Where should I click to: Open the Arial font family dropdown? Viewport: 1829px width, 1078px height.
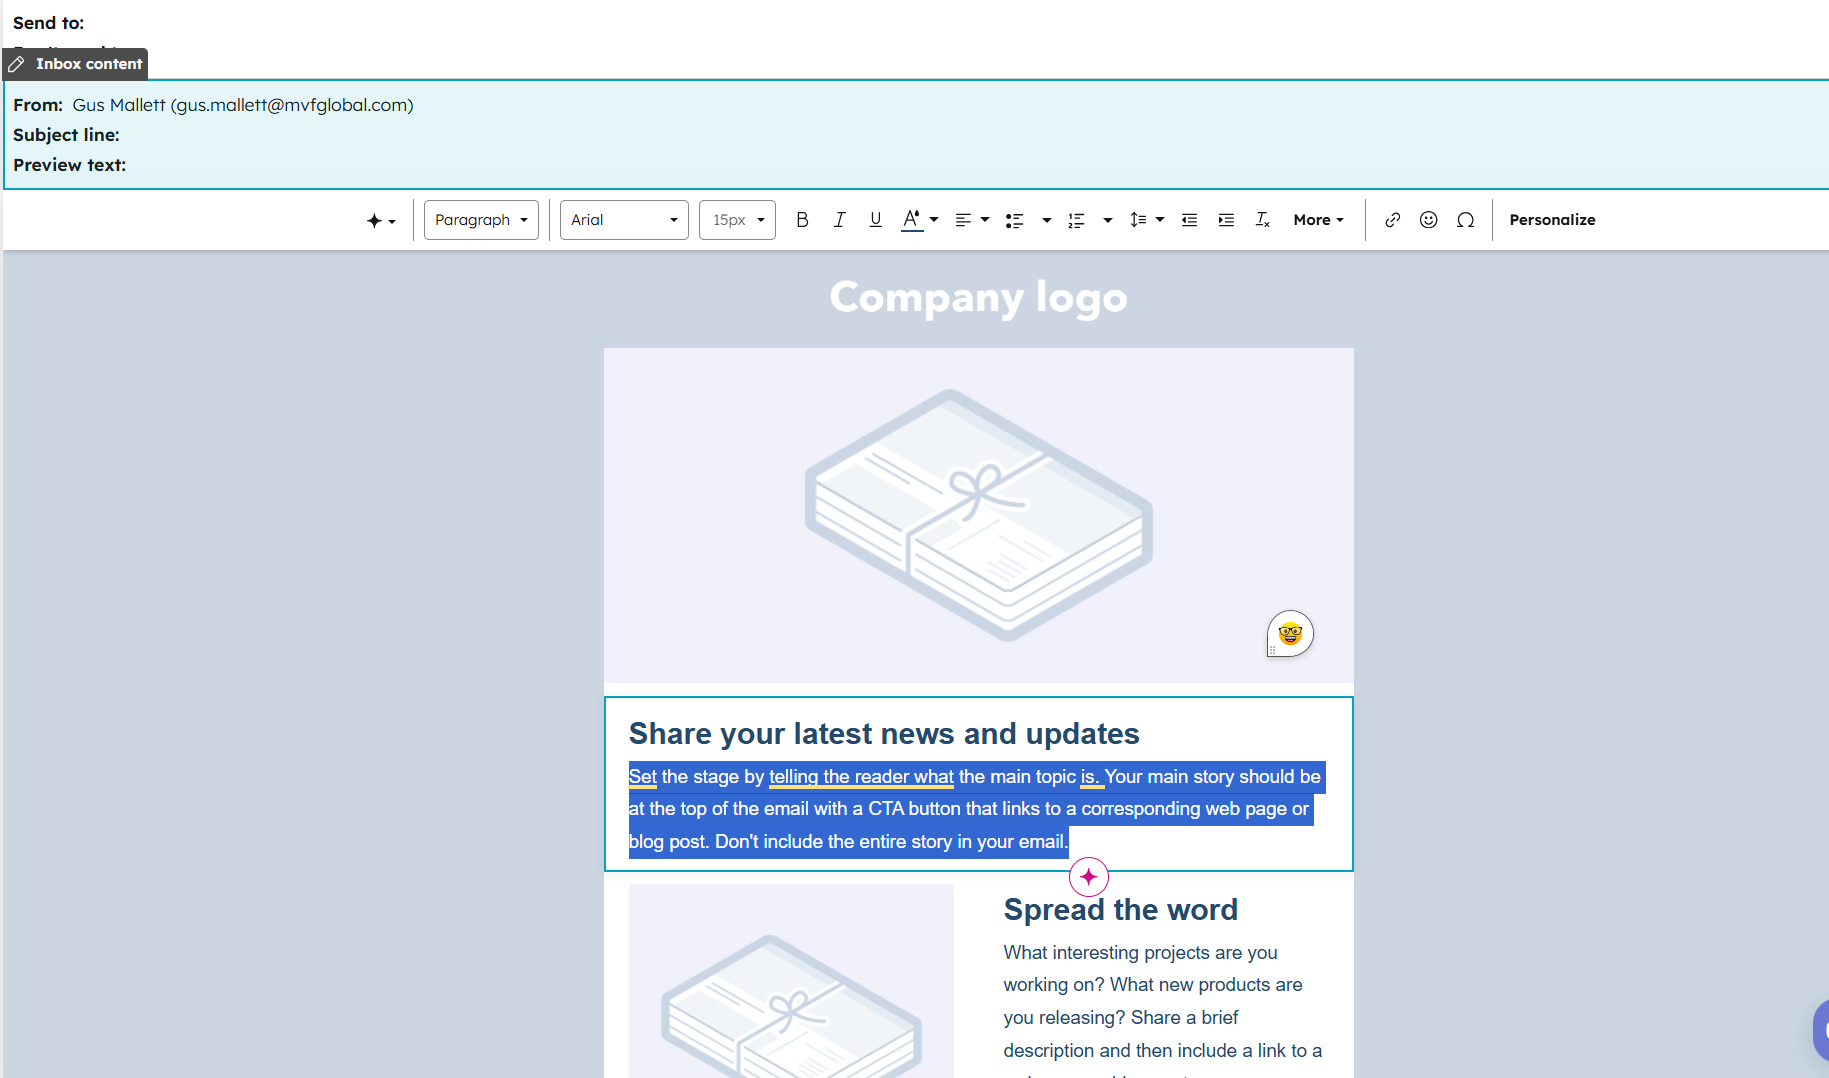pyautogui.click(x=623, y=219)
